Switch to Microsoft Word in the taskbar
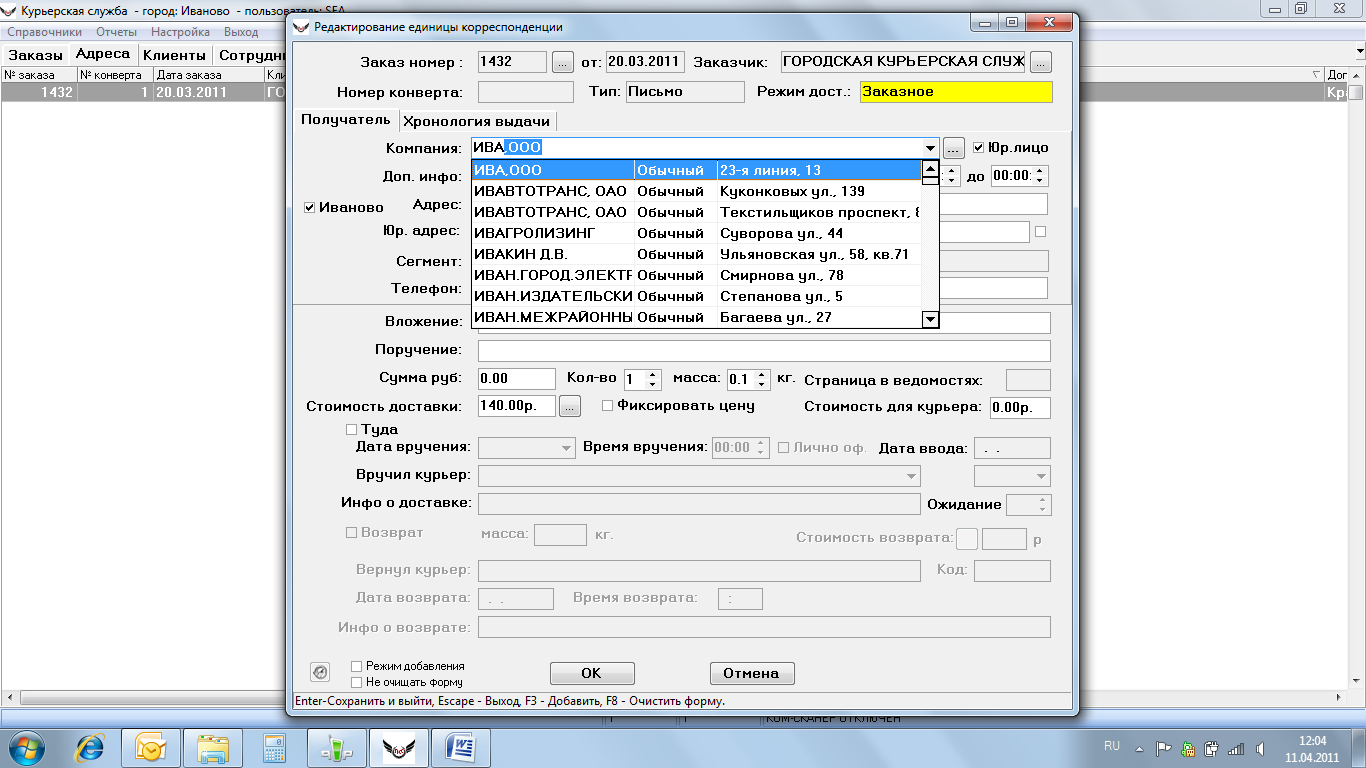Image resolution: width=1366 pixels, height=768 pixels. [x=460, y=746]
